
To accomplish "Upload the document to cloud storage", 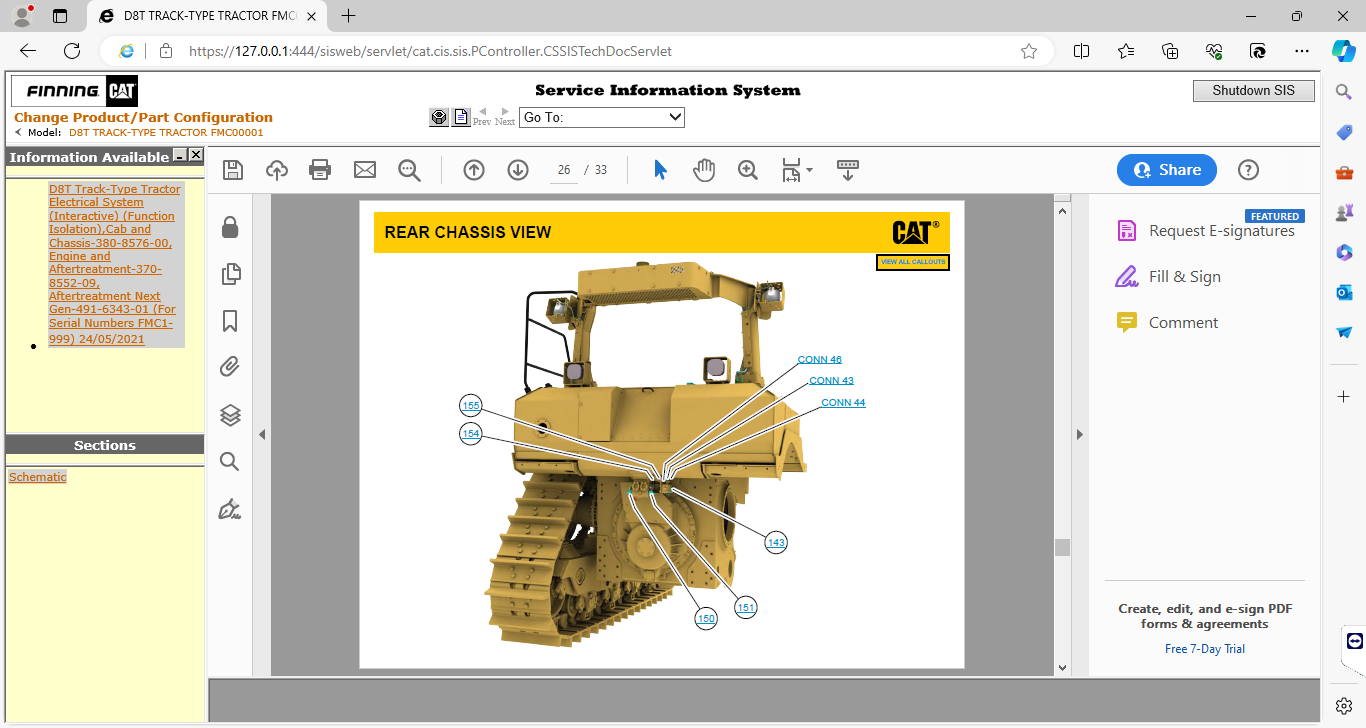I will coord(277,170).
